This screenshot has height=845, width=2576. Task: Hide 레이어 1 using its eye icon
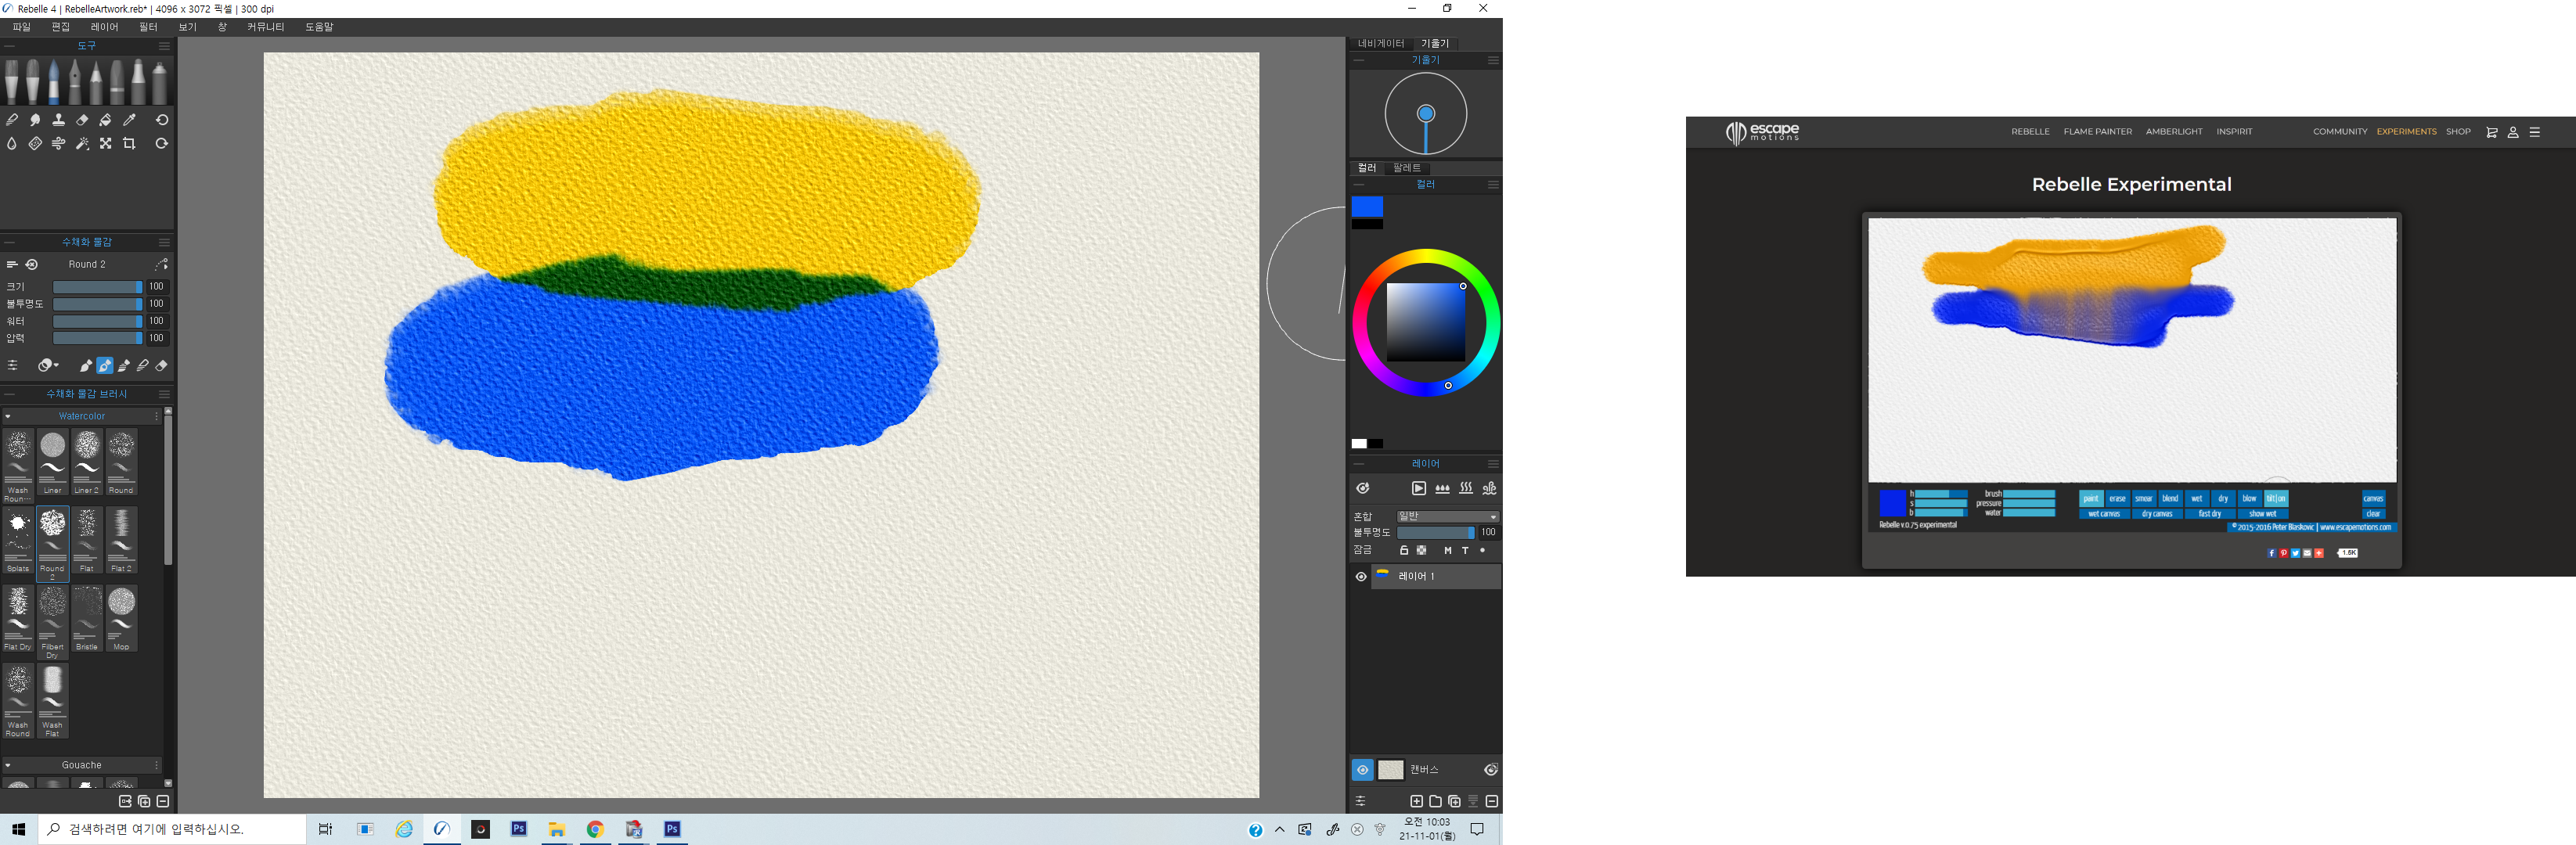(x=1361, y=577)
